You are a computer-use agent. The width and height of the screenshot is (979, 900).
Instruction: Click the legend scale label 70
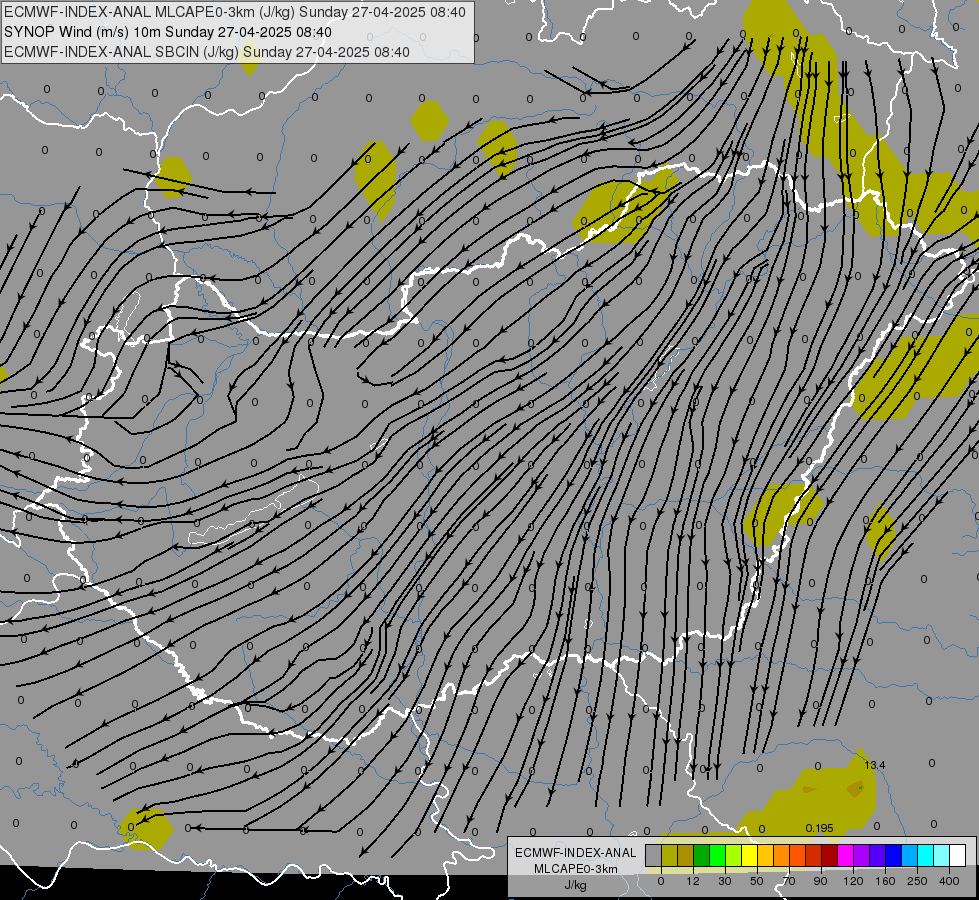(789, 881)
